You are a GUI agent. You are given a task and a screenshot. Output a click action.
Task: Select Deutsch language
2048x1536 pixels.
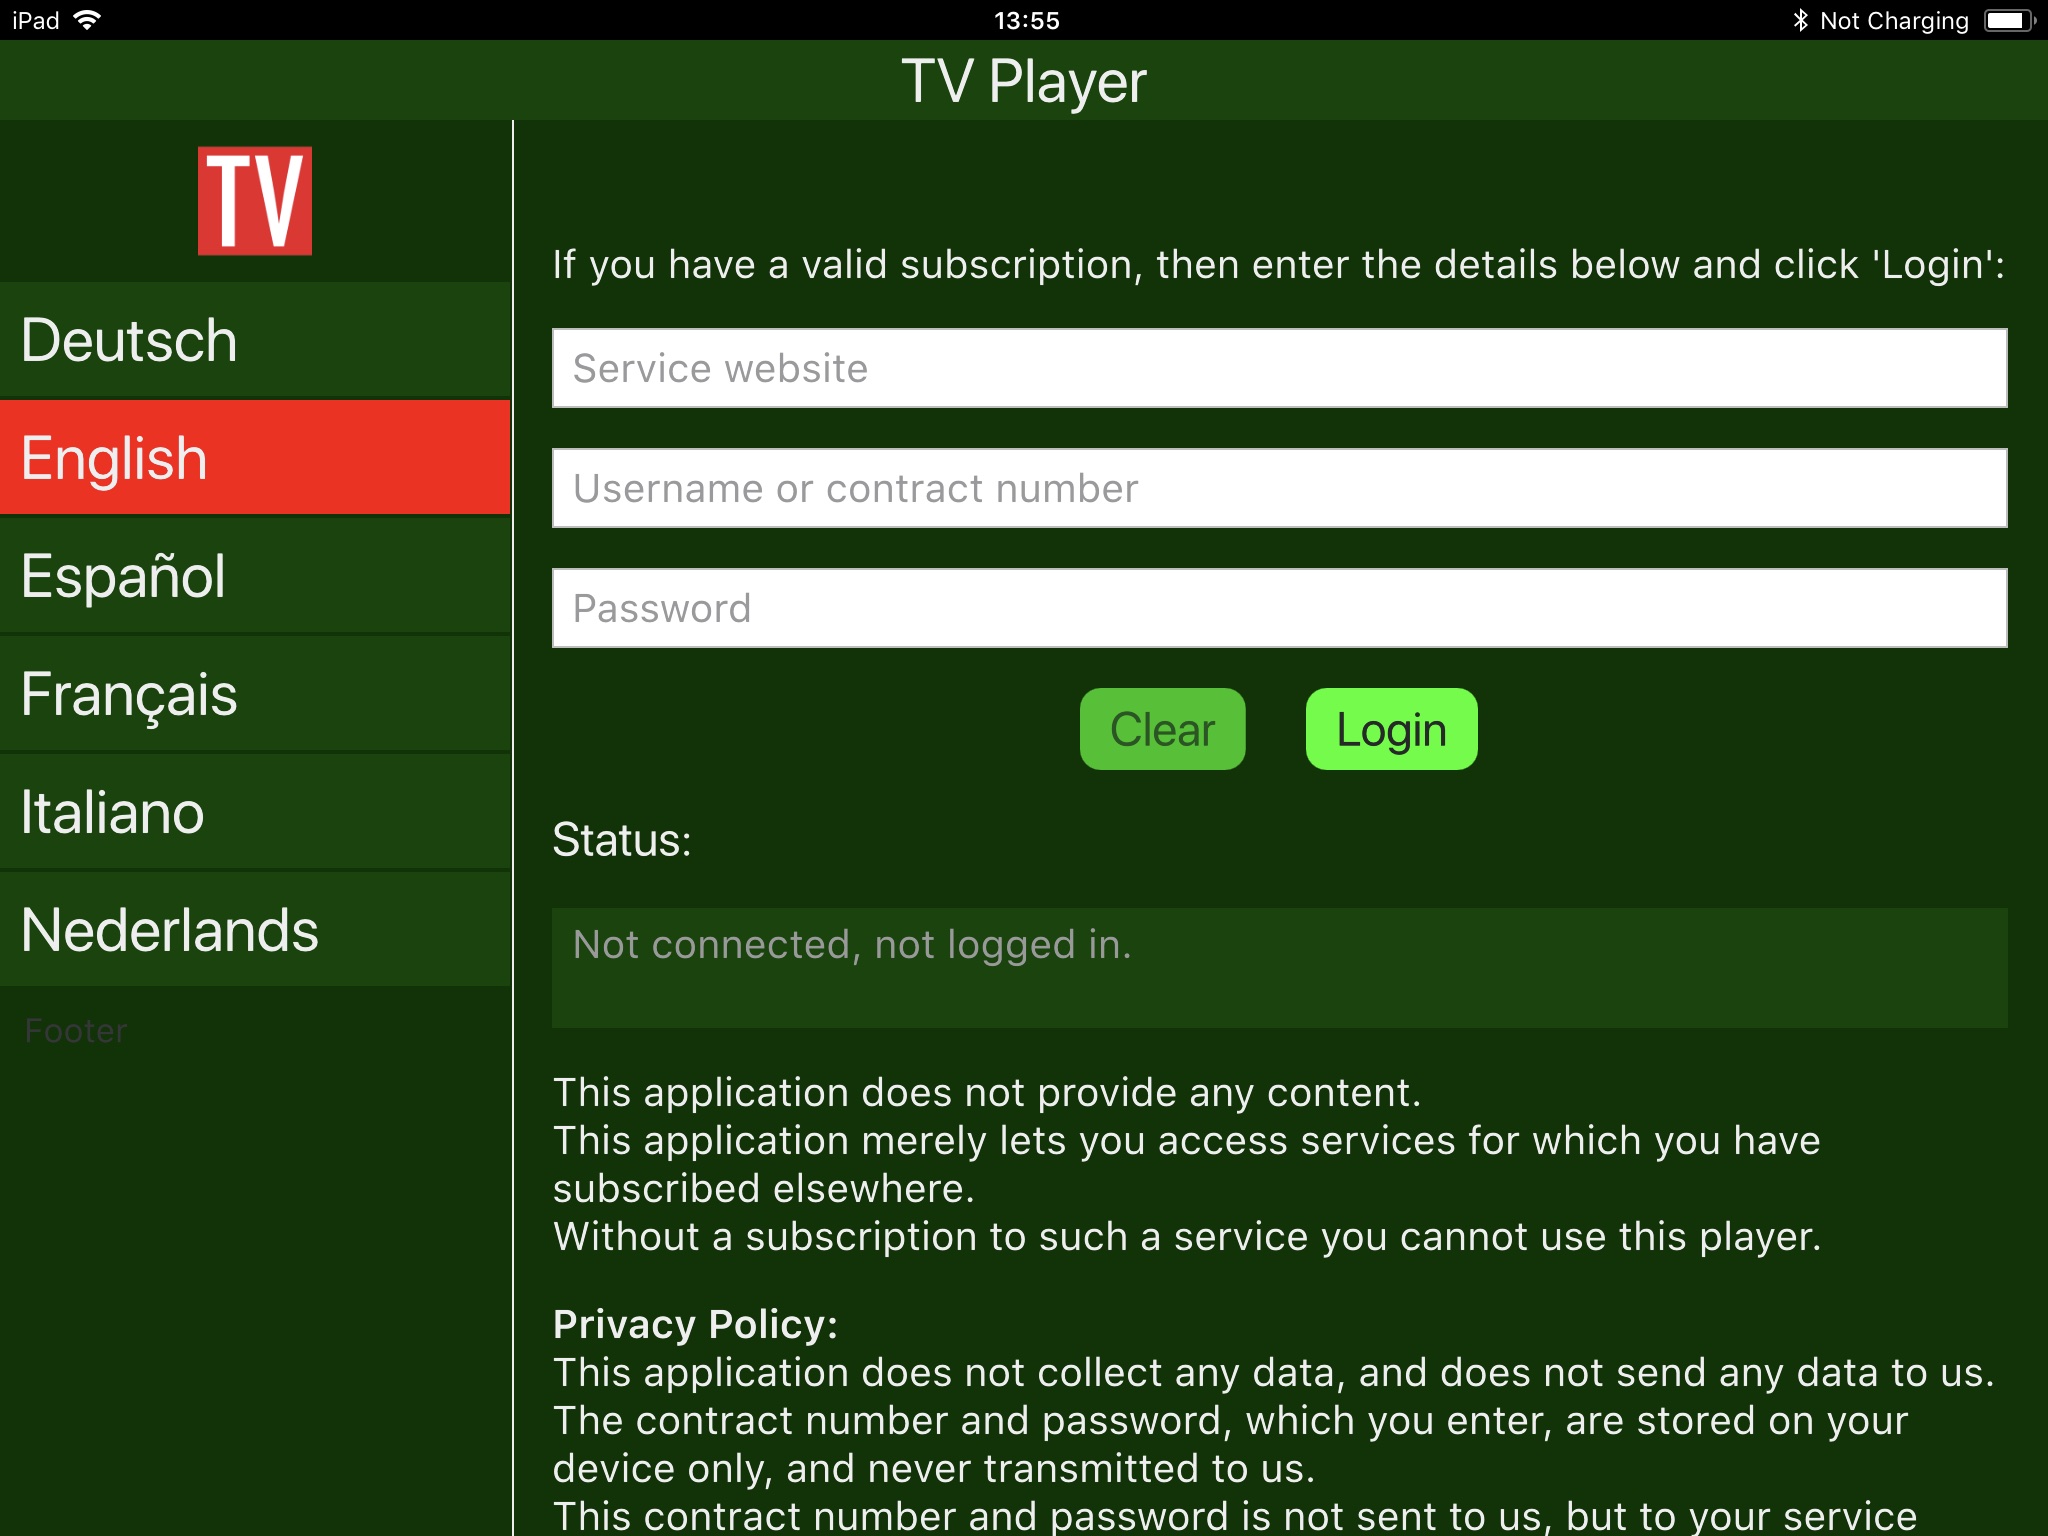[x=255, y=340]
